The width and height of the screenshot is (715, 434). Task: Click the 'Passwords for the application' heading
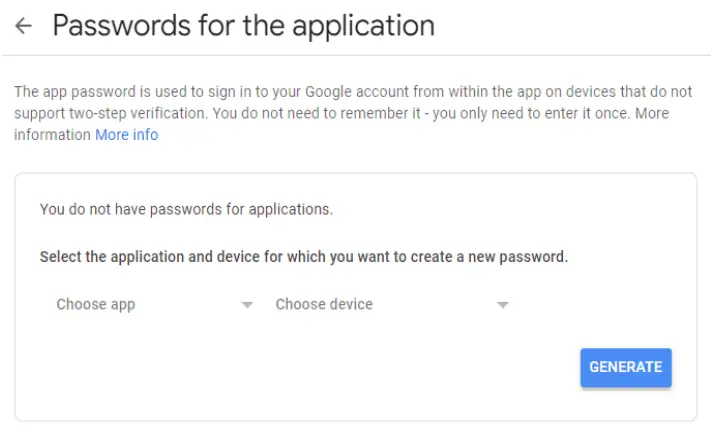[243, 26]
